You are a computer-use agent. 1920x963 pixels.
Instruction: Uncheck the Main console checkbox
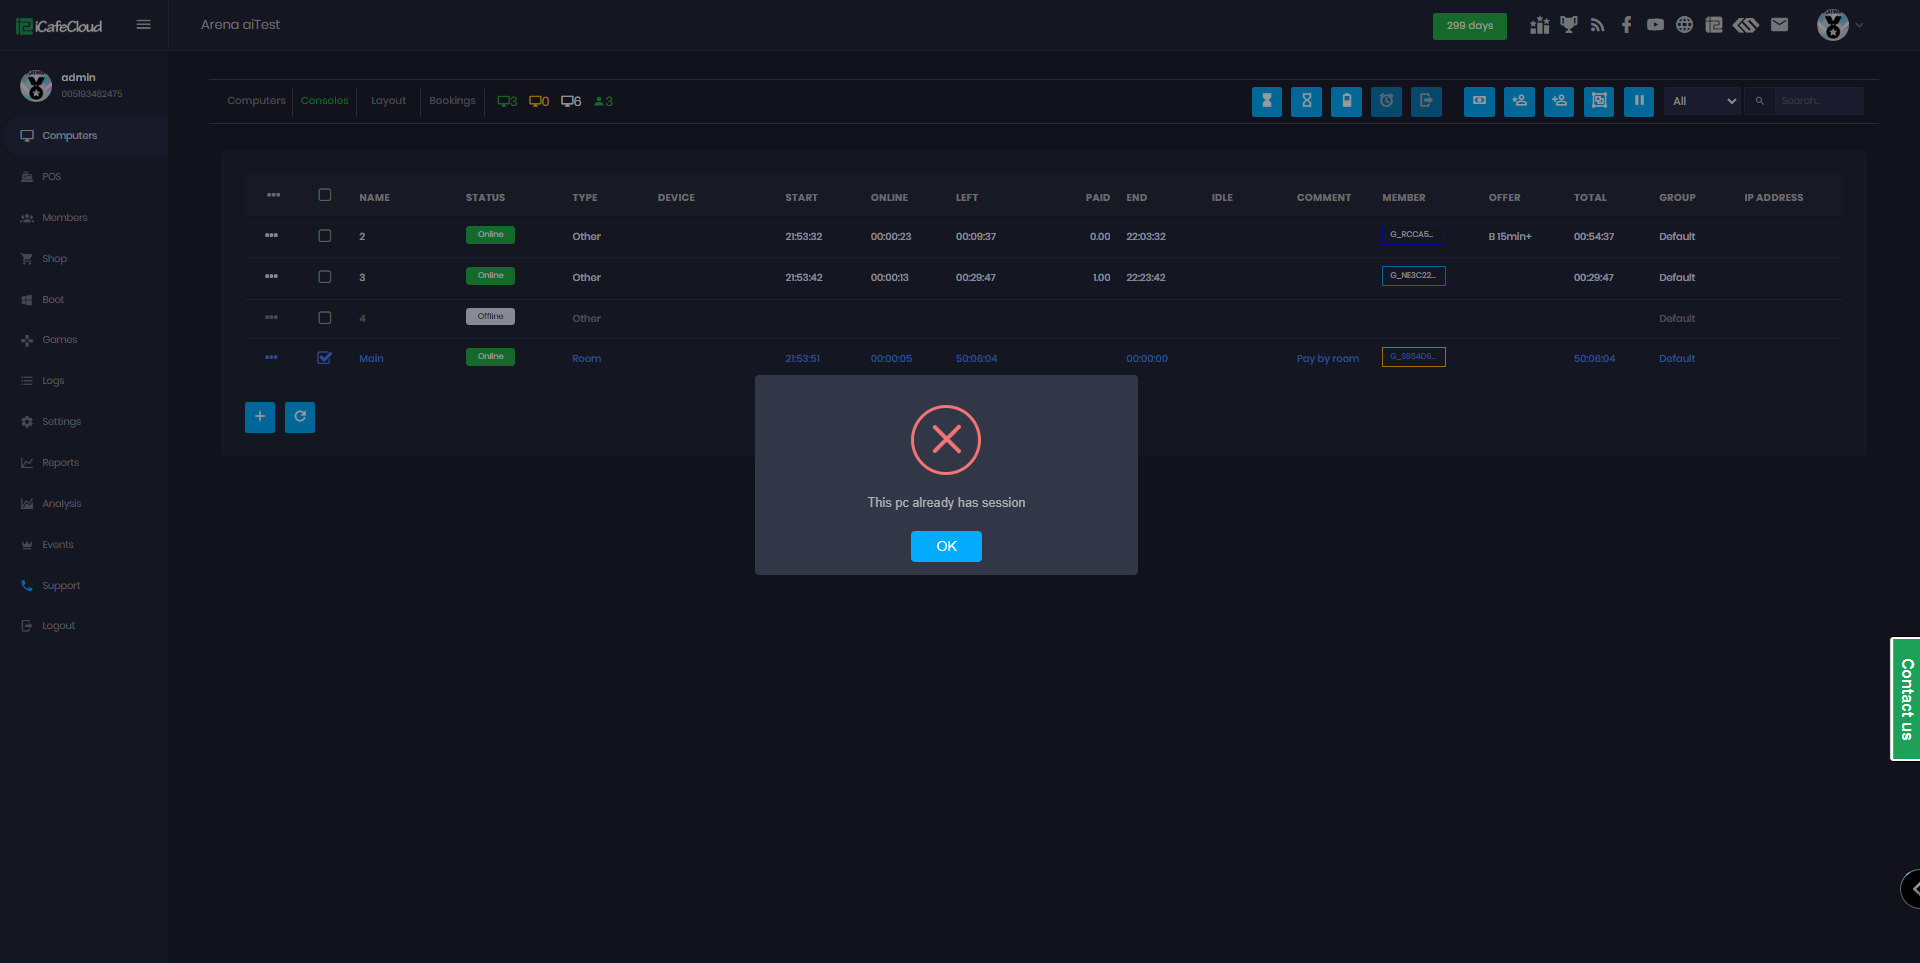[x=324, y=358]
